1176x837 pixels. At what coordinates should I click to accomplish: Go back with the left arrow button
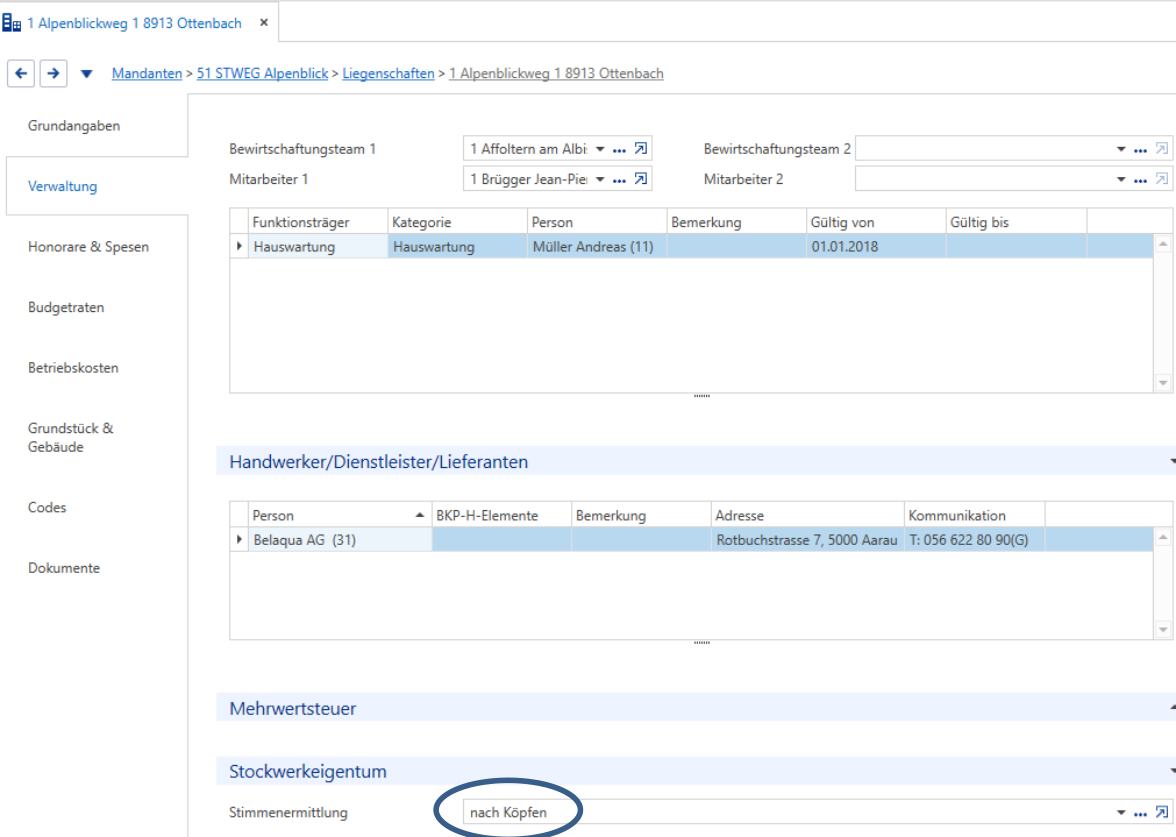click(x=21, y=74)
